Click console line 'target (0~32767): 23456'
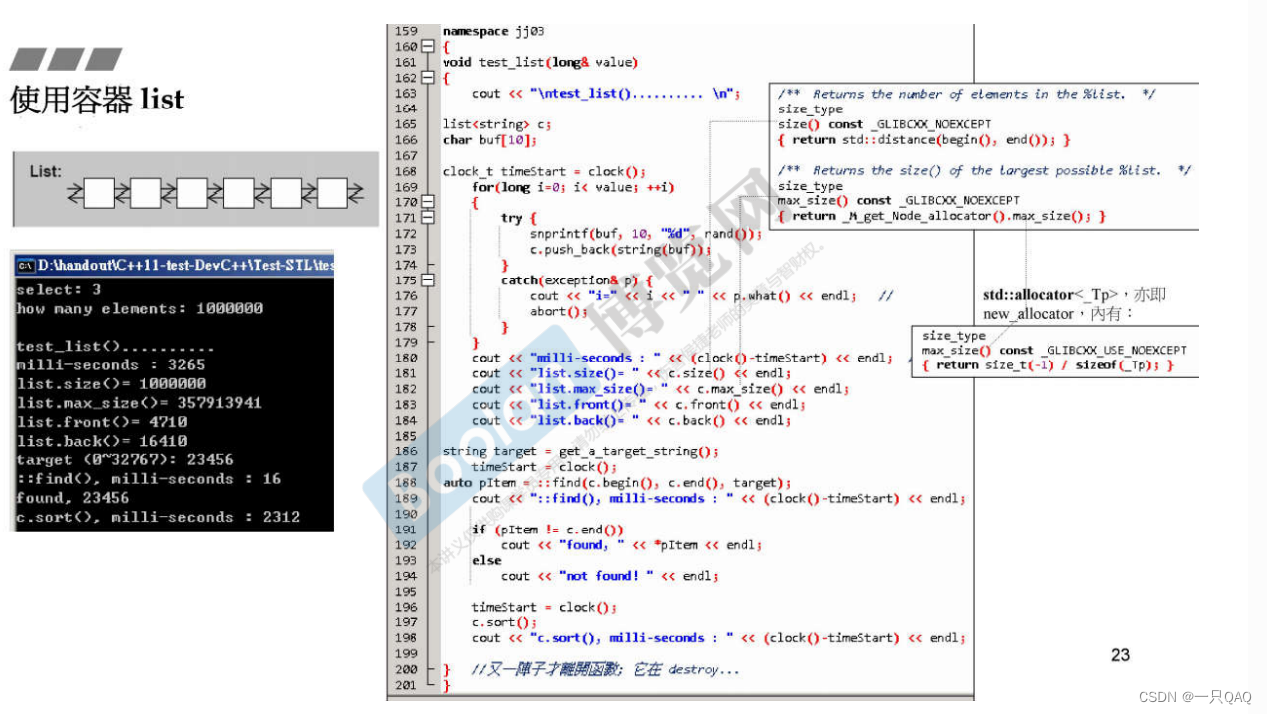The image size is (1267, 714). pos(125,460)
